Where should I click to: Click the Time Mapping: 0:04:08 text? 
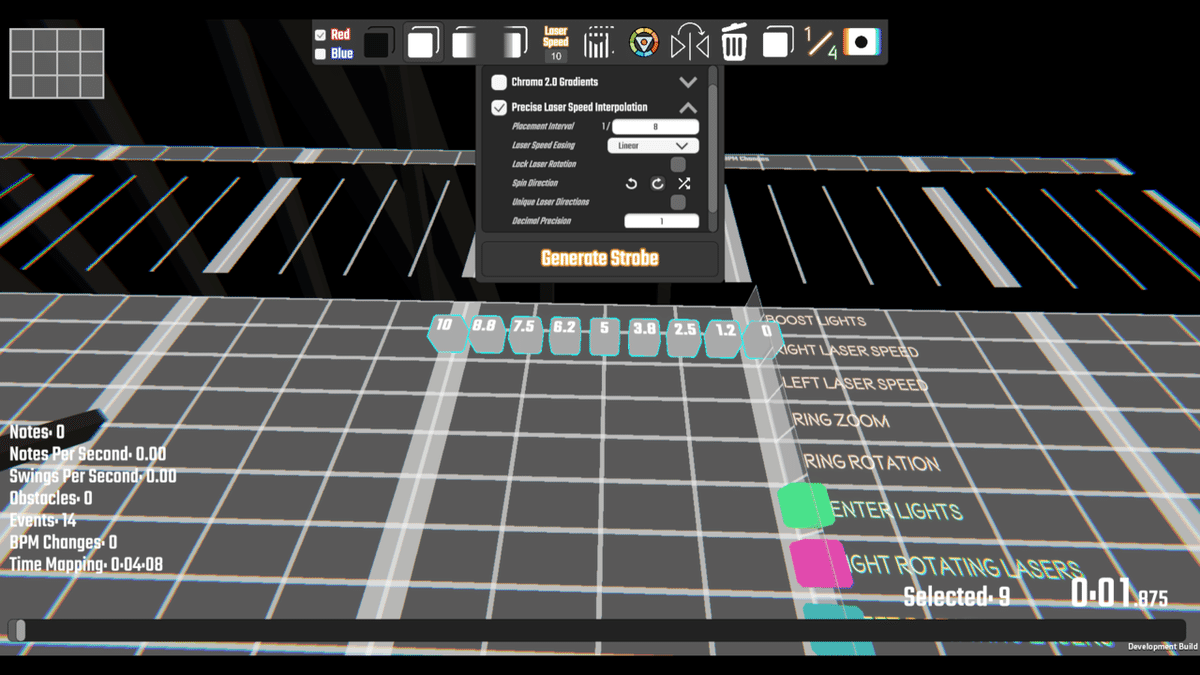(x=86, y=564)
